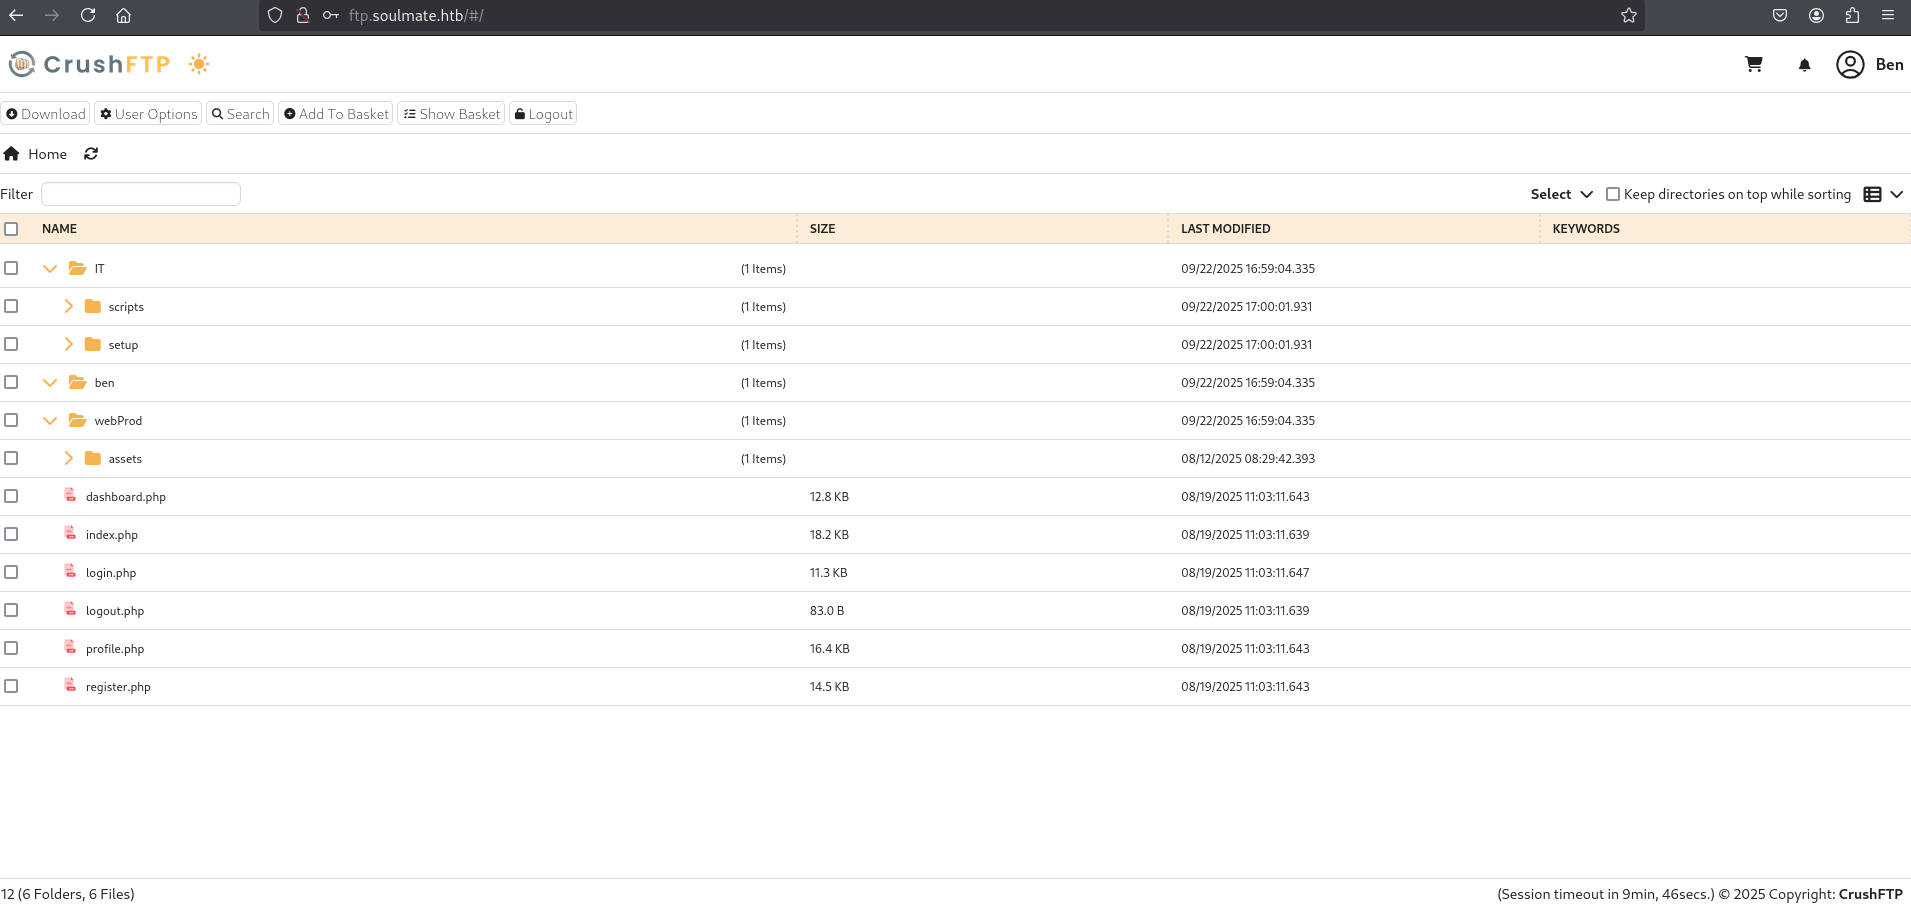Viewport: 1911px width, 909px height.
Task: Click the dashboard.php file icon
Action: coord(70,495)
